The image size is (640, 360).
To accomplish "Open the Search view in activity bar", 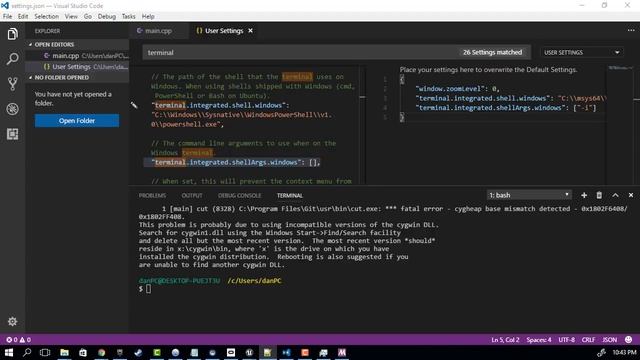I will 12,59.
